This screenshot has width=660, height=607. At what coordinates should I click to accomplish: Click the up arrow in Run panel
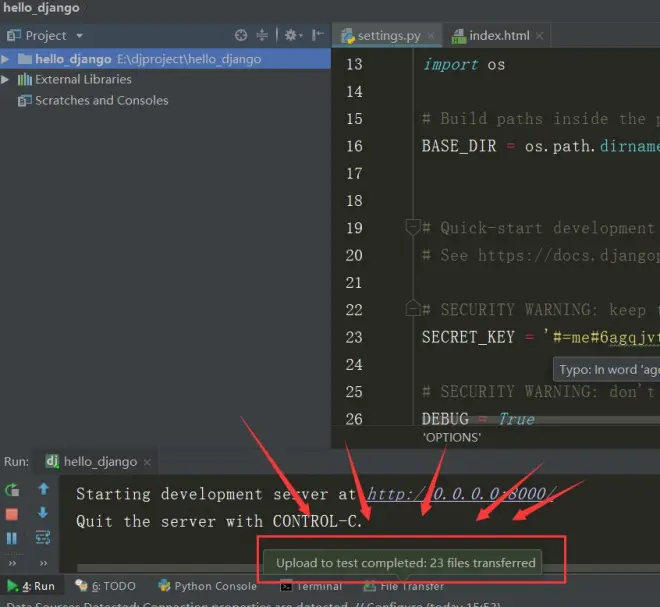point(43,490)
